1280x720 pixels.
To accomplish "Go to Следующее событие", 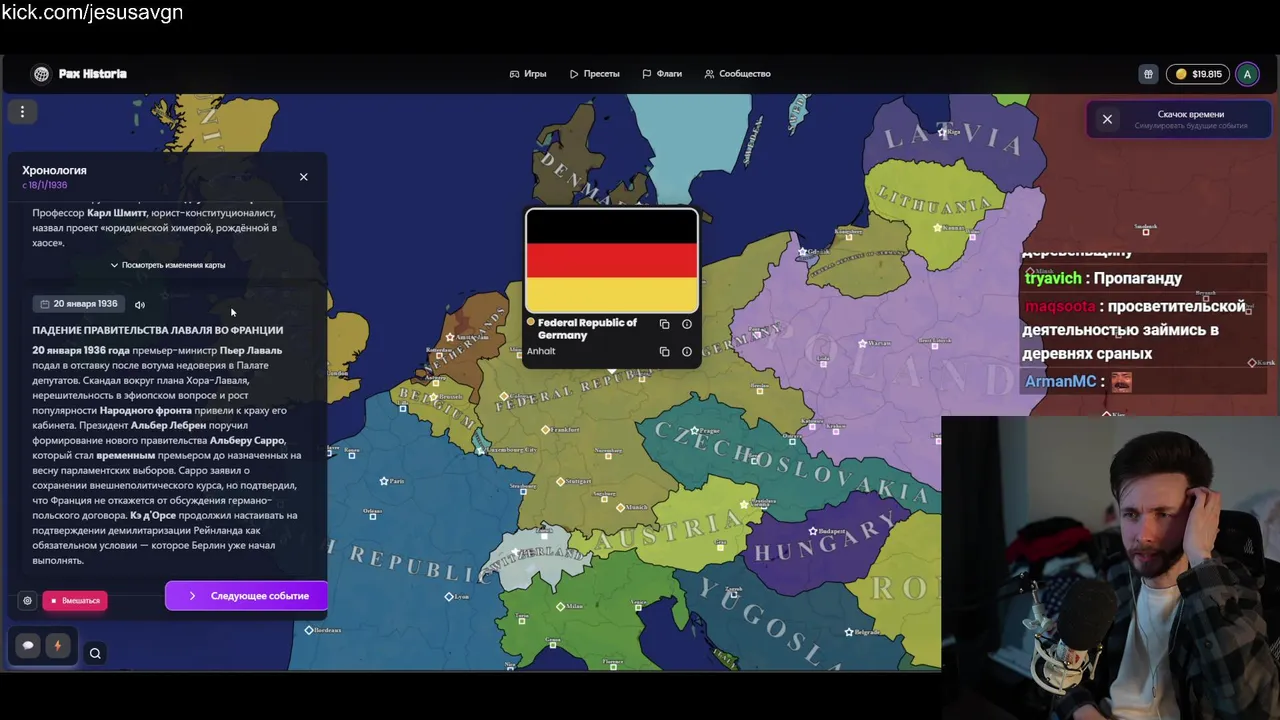I will (246, 596).
